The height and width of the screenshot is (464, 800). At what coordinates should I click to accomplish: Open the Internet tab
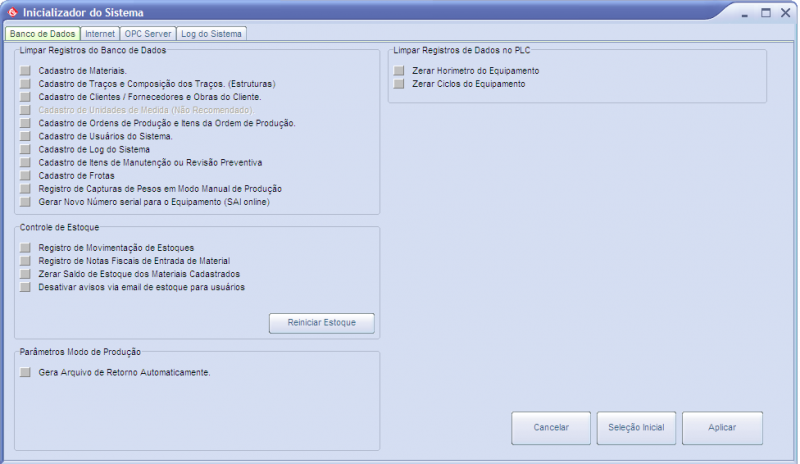100,34
